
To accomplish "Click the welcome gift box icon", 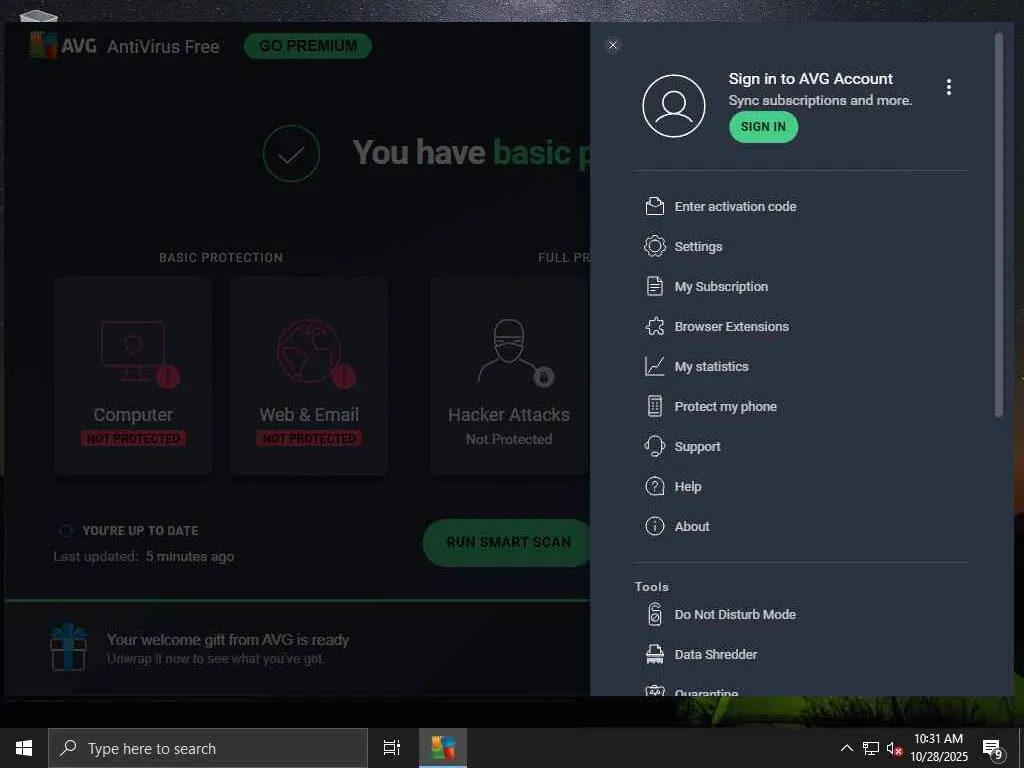I will (69, 647).
